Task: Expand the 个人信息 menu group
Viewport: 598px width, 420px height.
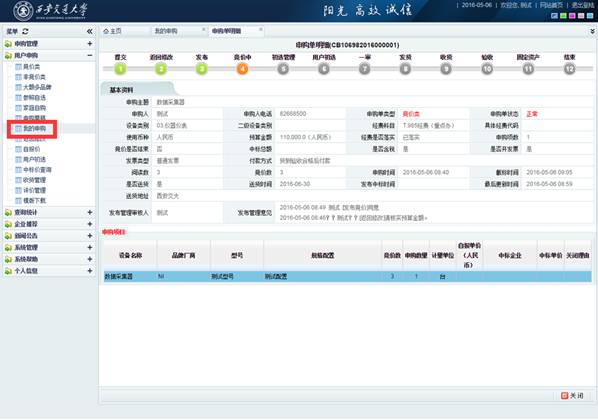Action: pyautogui.click(x=90, y=271)
